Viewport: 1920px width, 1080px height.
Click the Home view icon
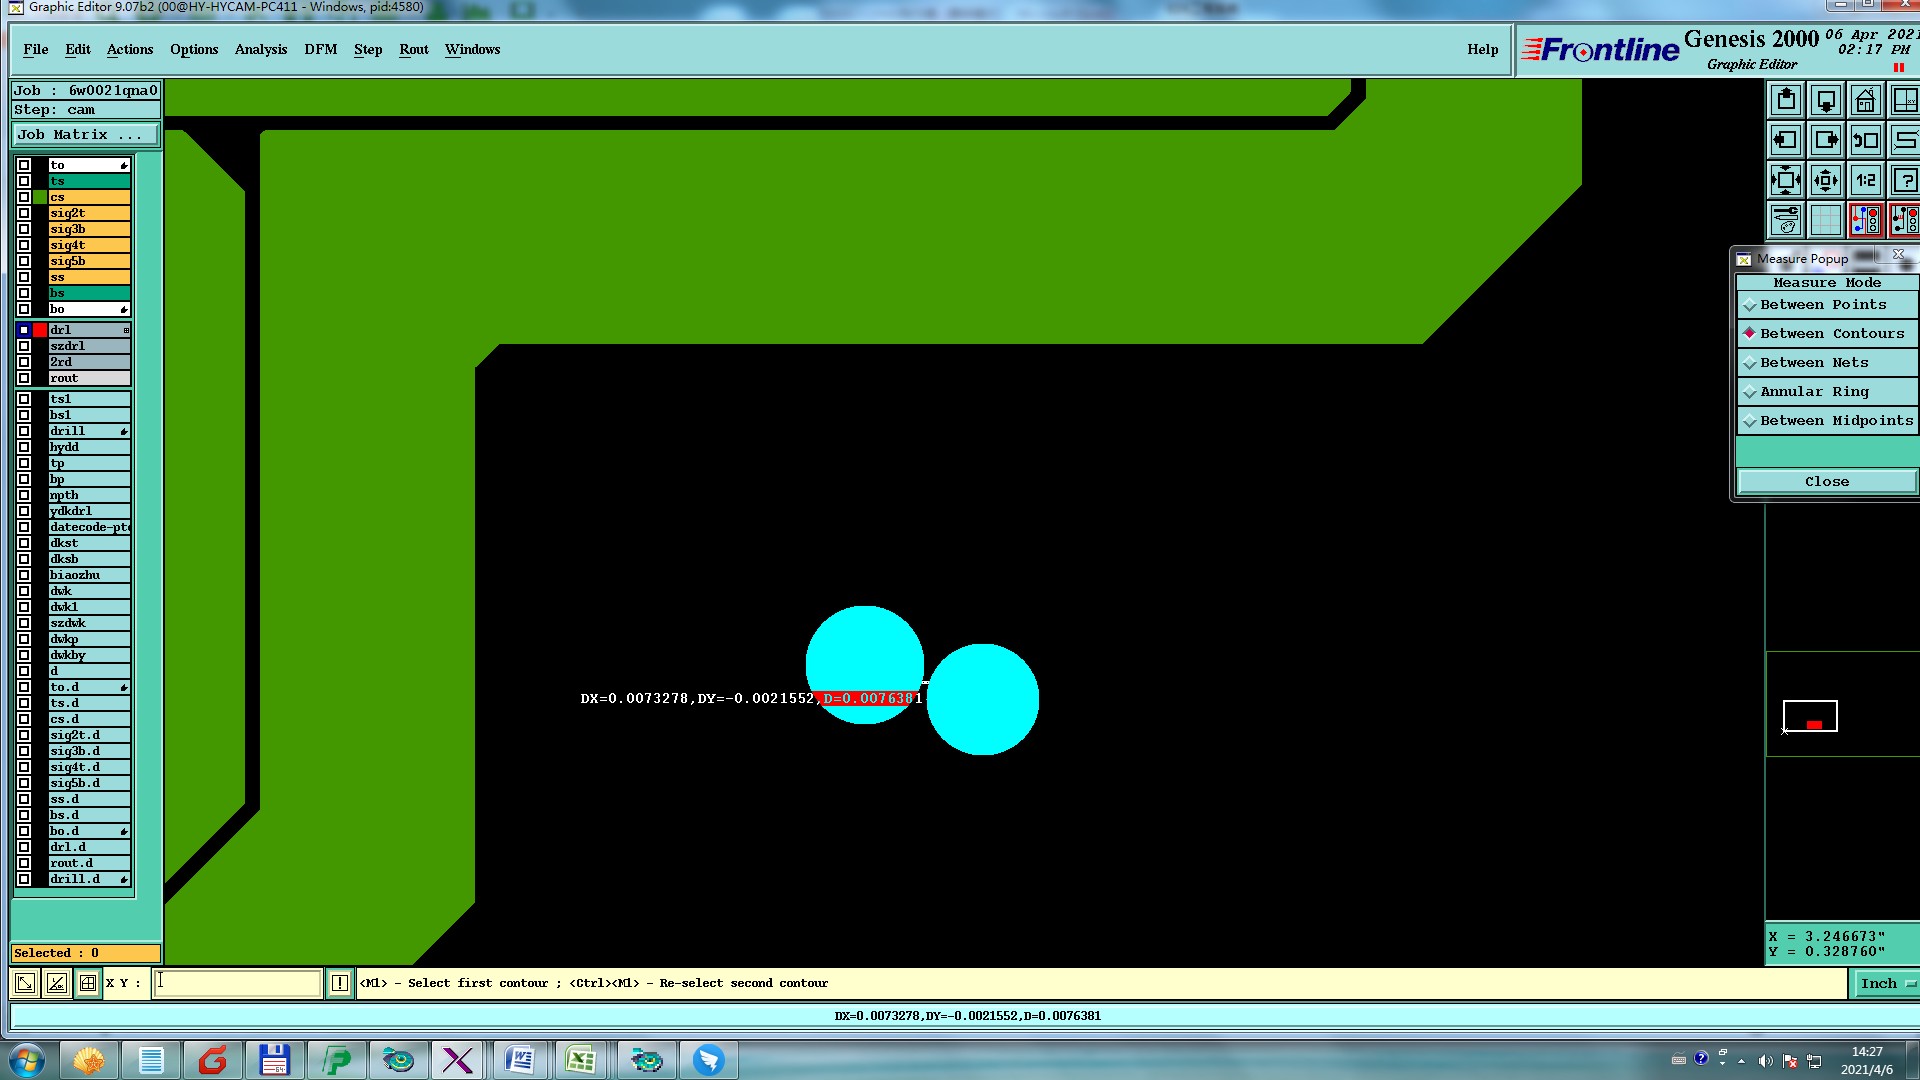click(x=1865, y=101)
